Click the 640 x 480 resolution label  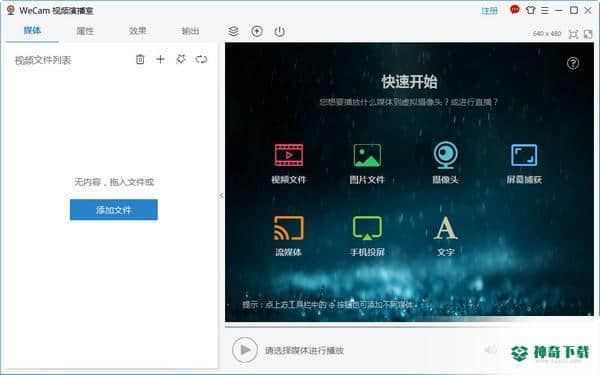547,34
